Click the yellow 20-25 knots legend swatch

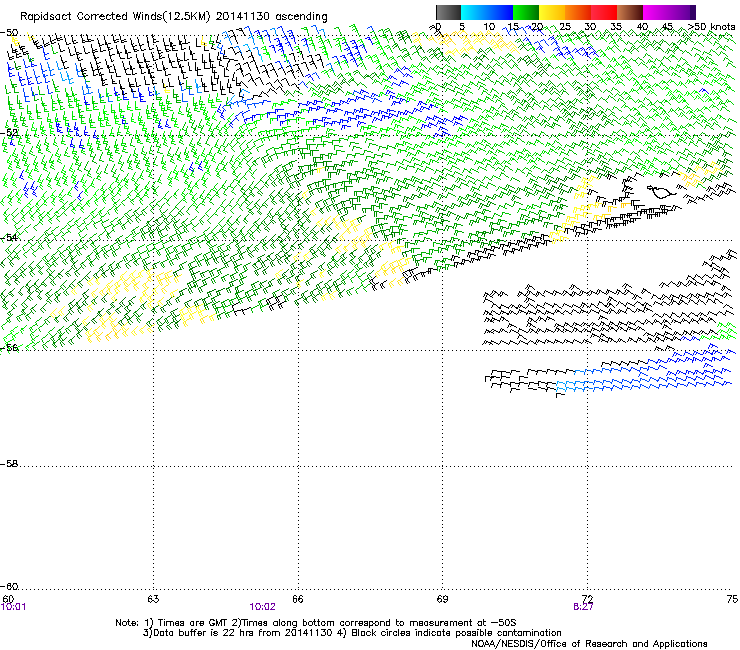coord(552,12)
